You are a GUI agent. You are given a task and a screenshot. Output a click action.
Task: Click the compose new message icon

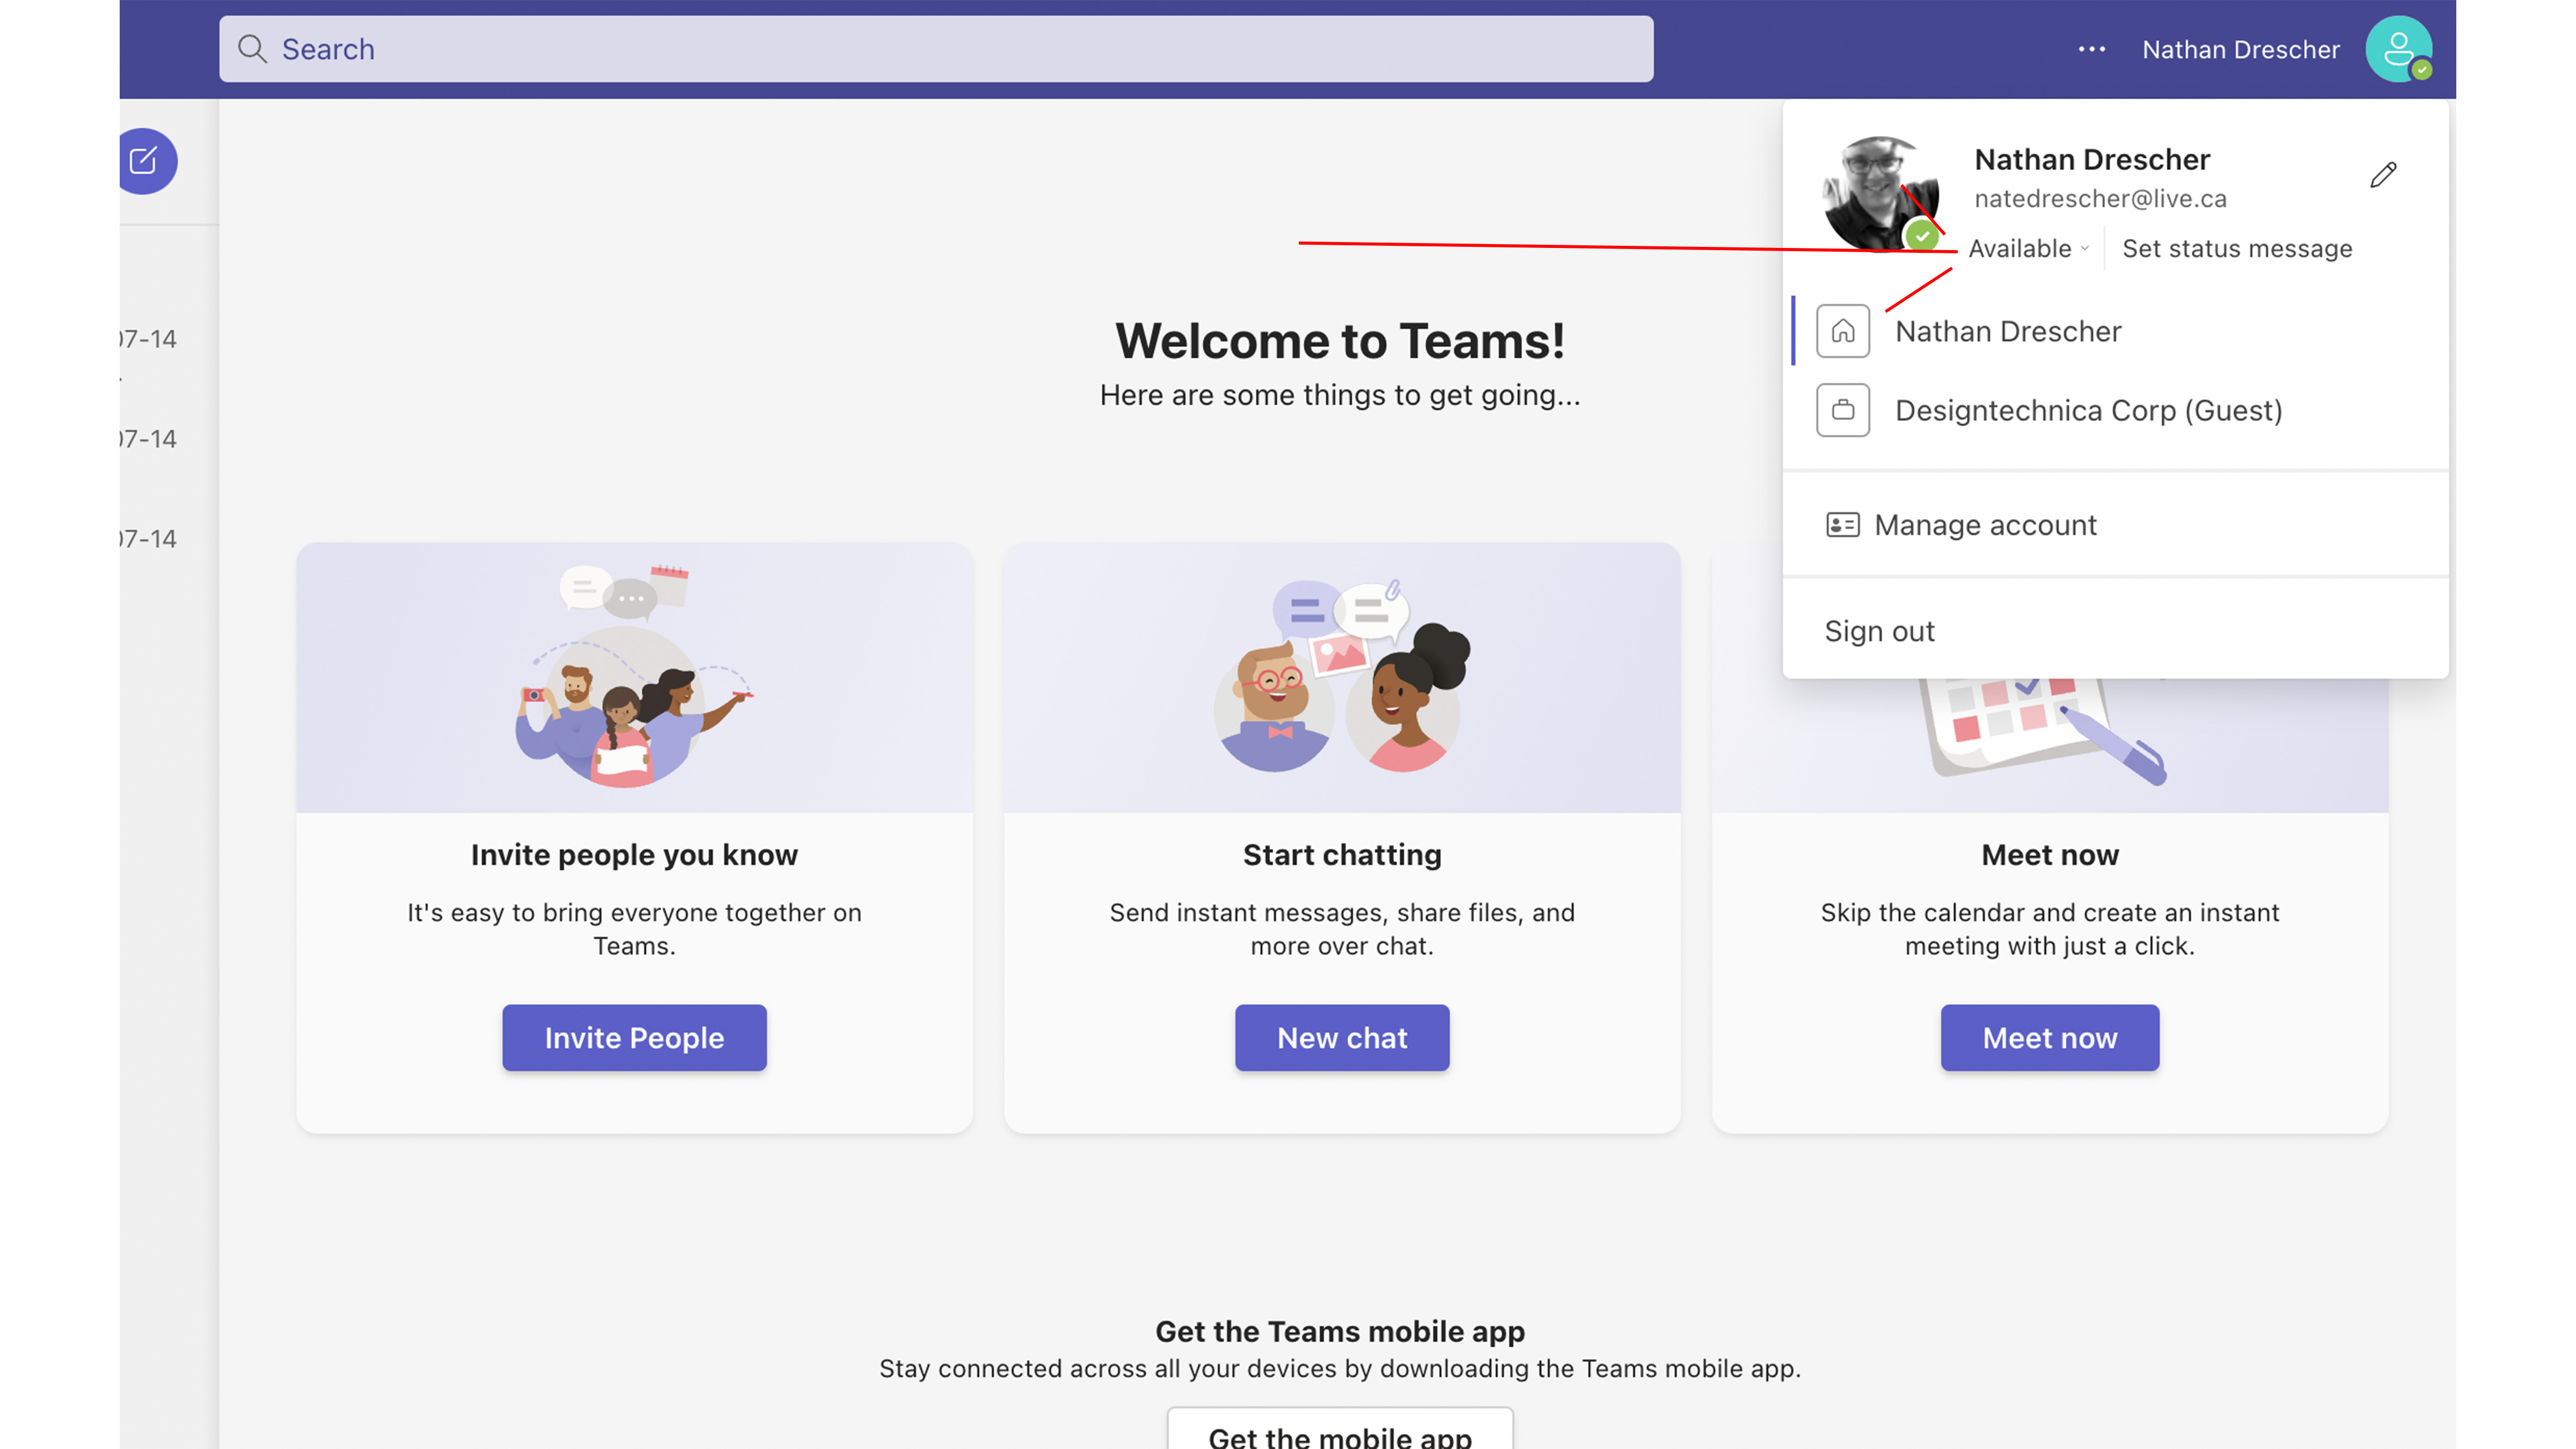[145, 161]
